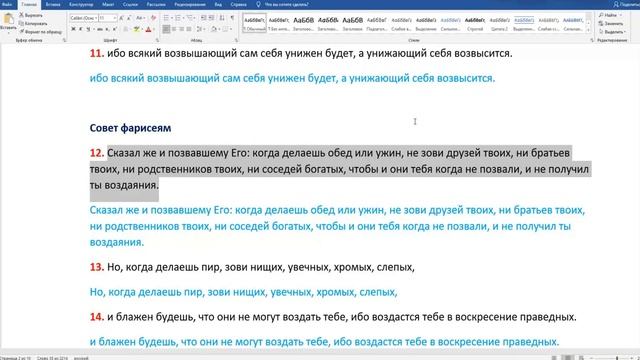
Task: Toggle superscript formatting
Action: 115,29
